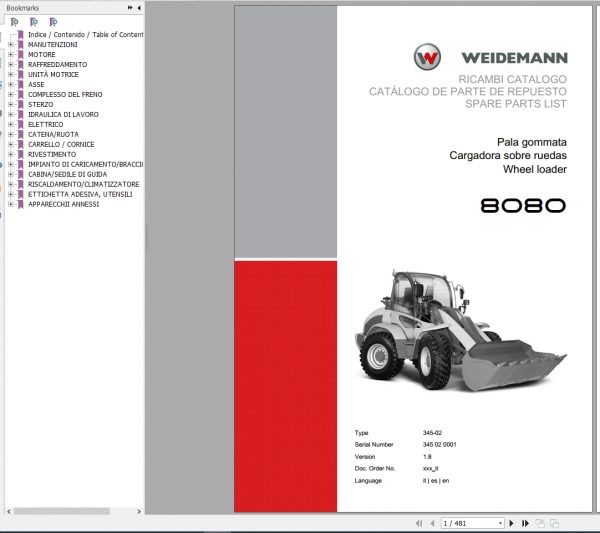Image resolution: width=600 pixels, height=533 pixels.
Task: Open the RISCALDAMENTO/CLIMATIZZATORE bookmark
Action: tap(83, 184)
